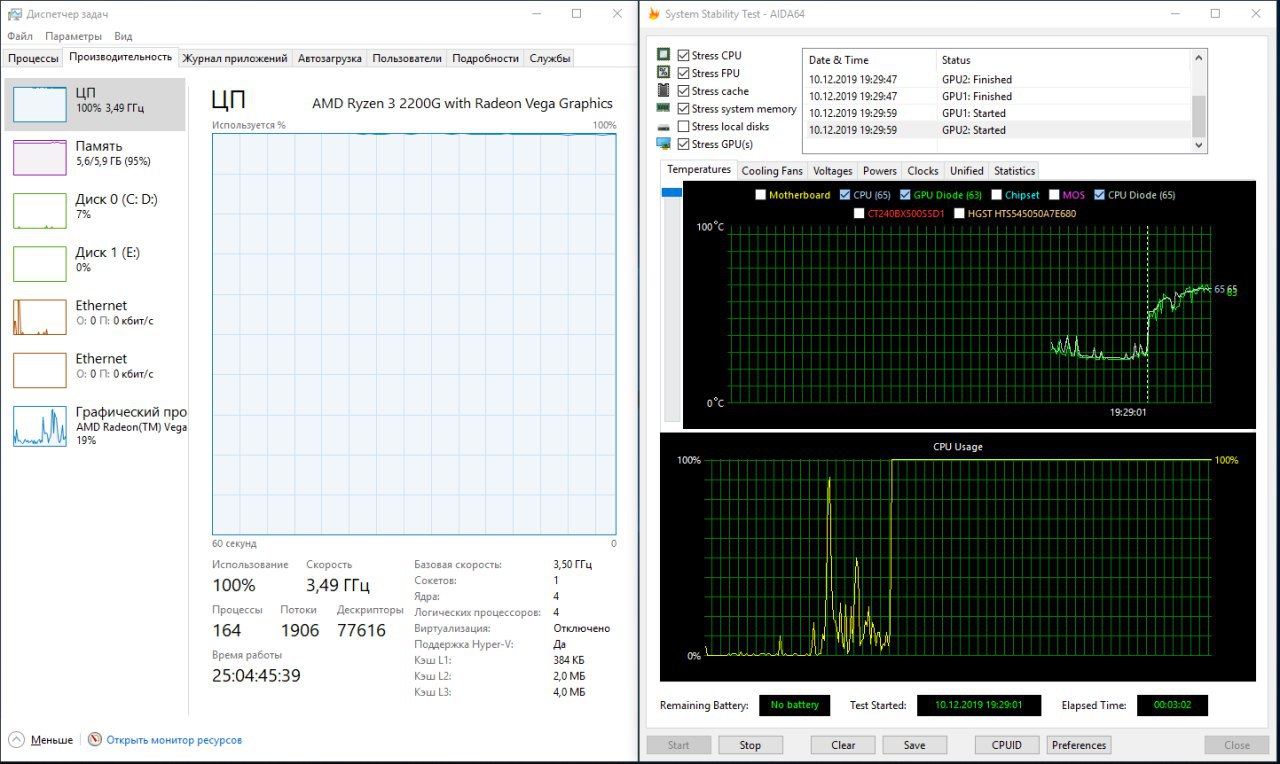Select the CPU (ЦП) performance graph thumbnail

pyautogui.click(x=40, y=104)
